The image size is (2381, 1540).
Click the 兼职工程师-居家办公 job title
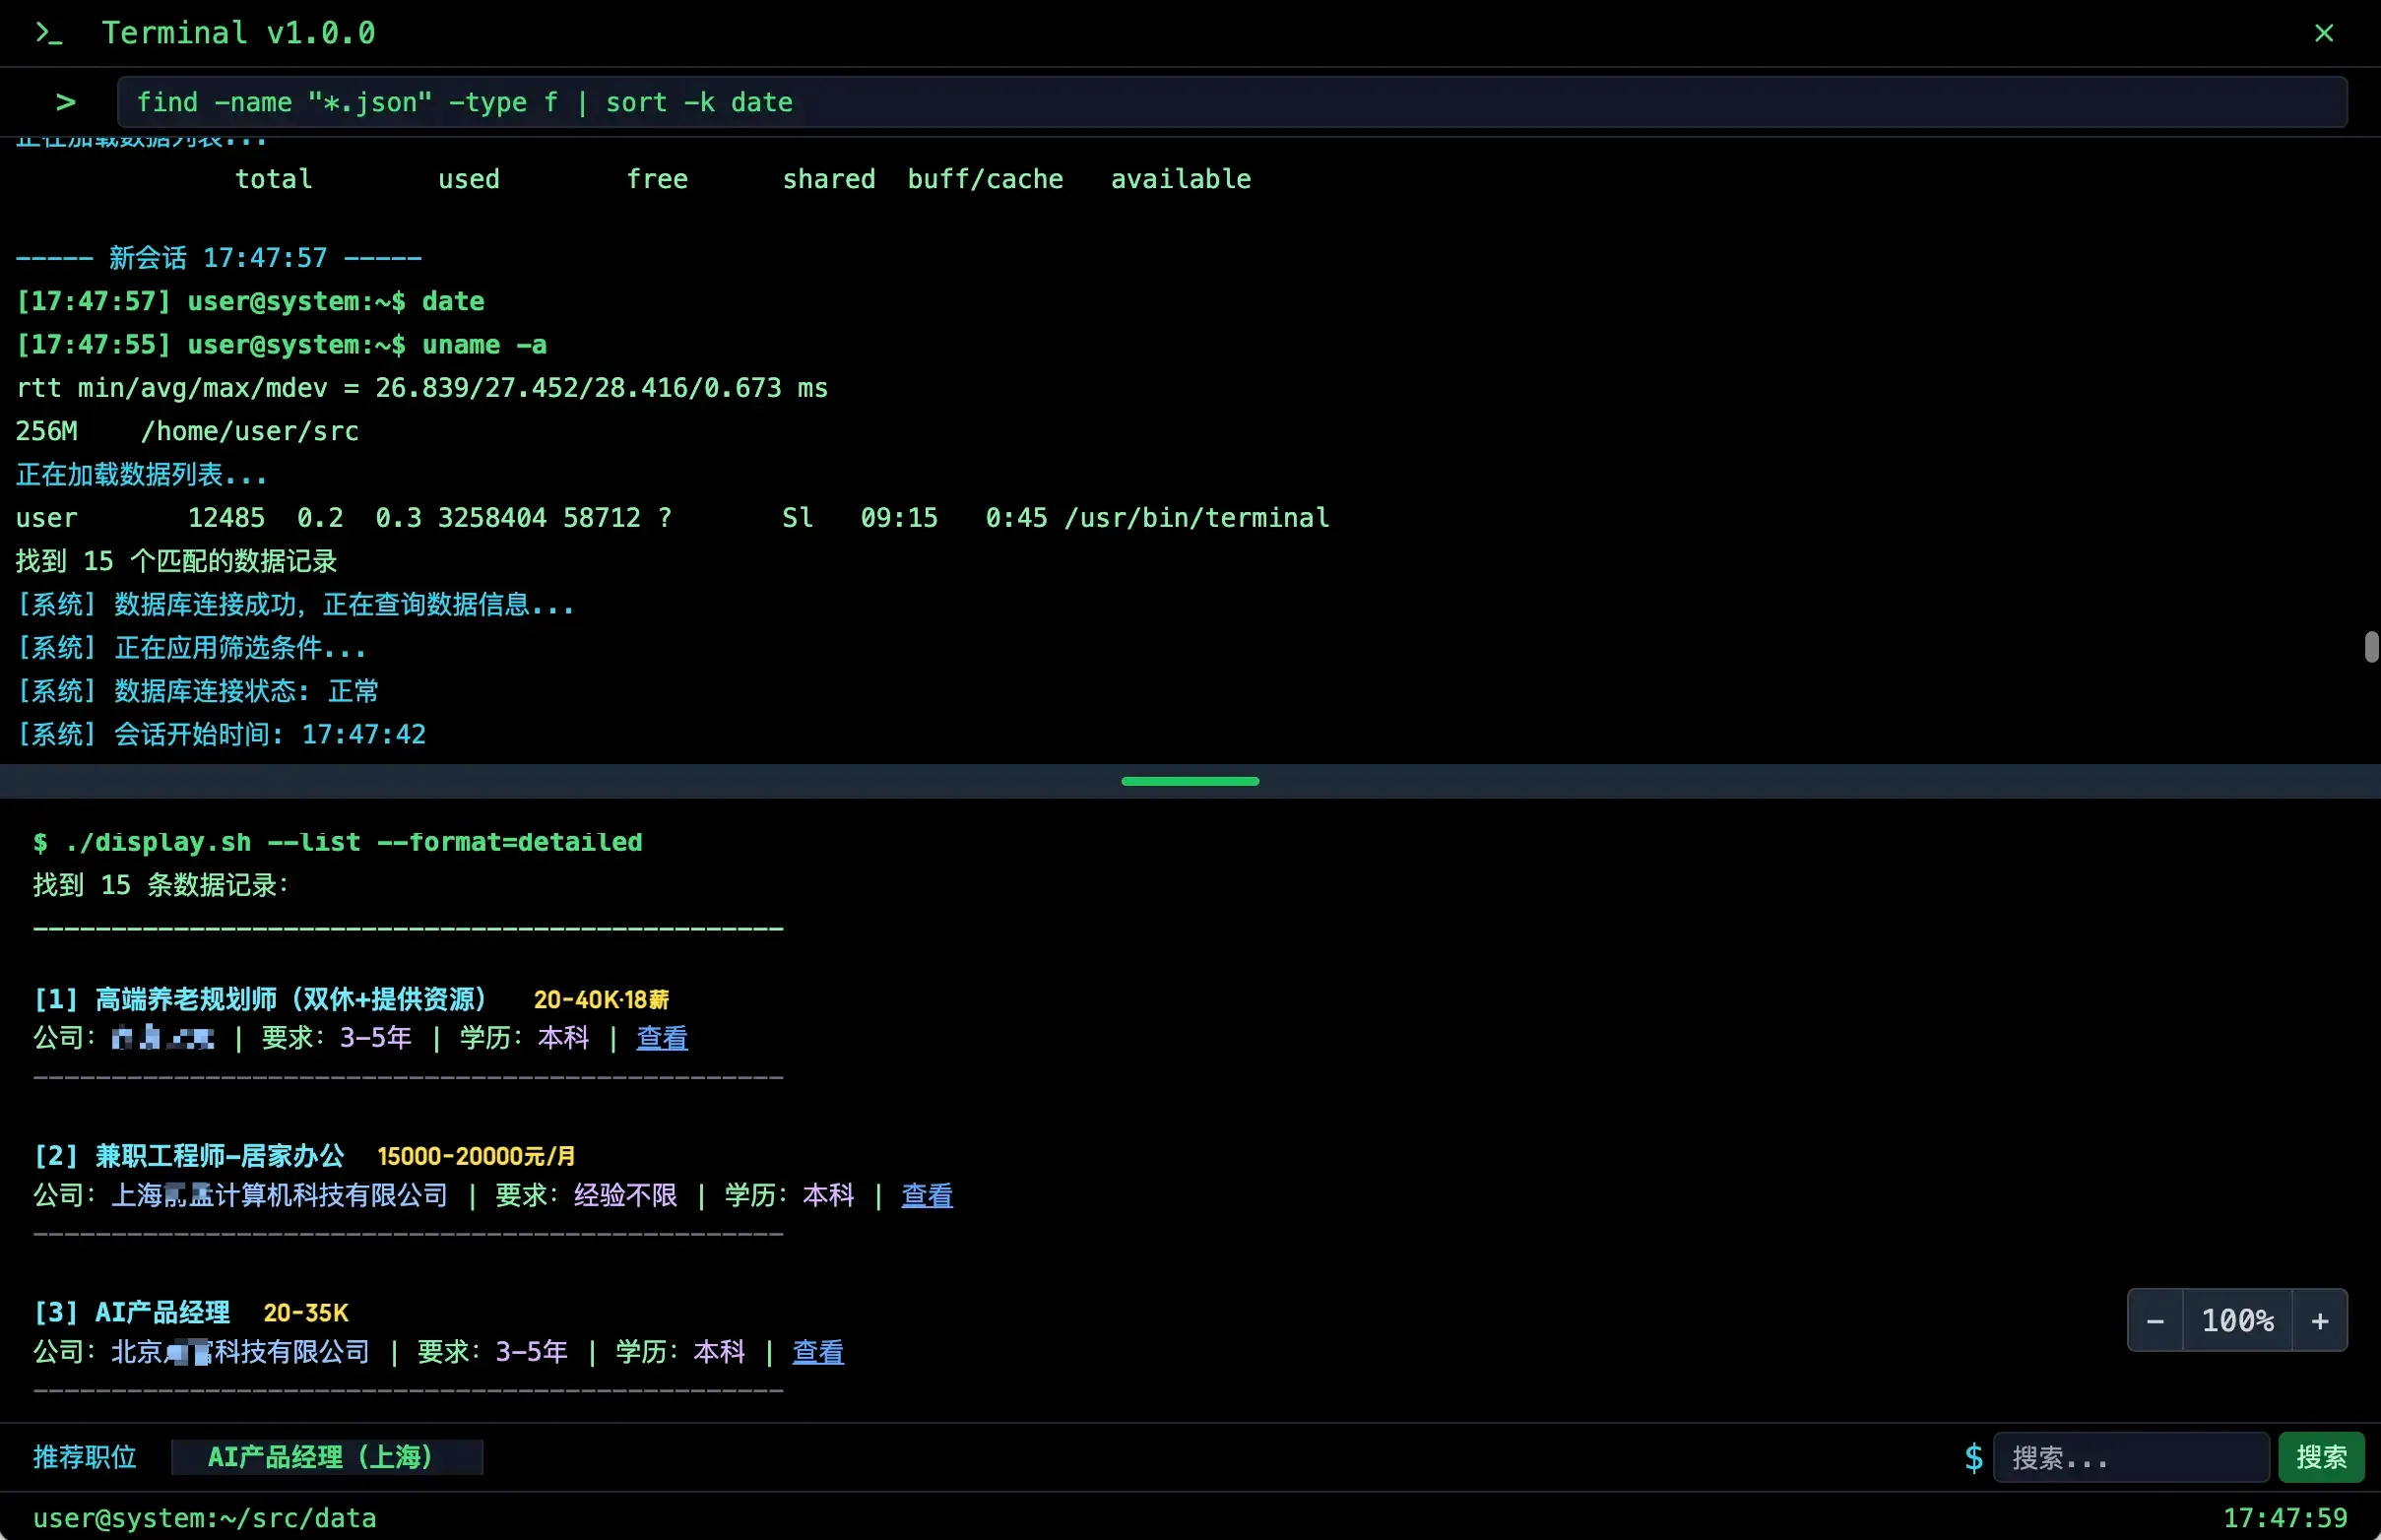219,1156
